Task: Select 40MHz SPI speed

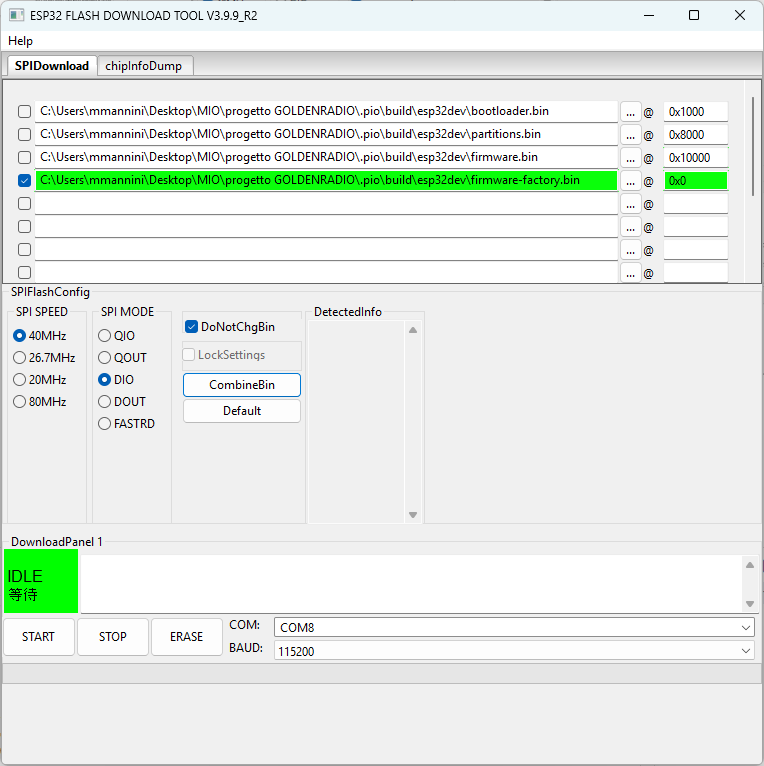Action: tap(40, 336)
